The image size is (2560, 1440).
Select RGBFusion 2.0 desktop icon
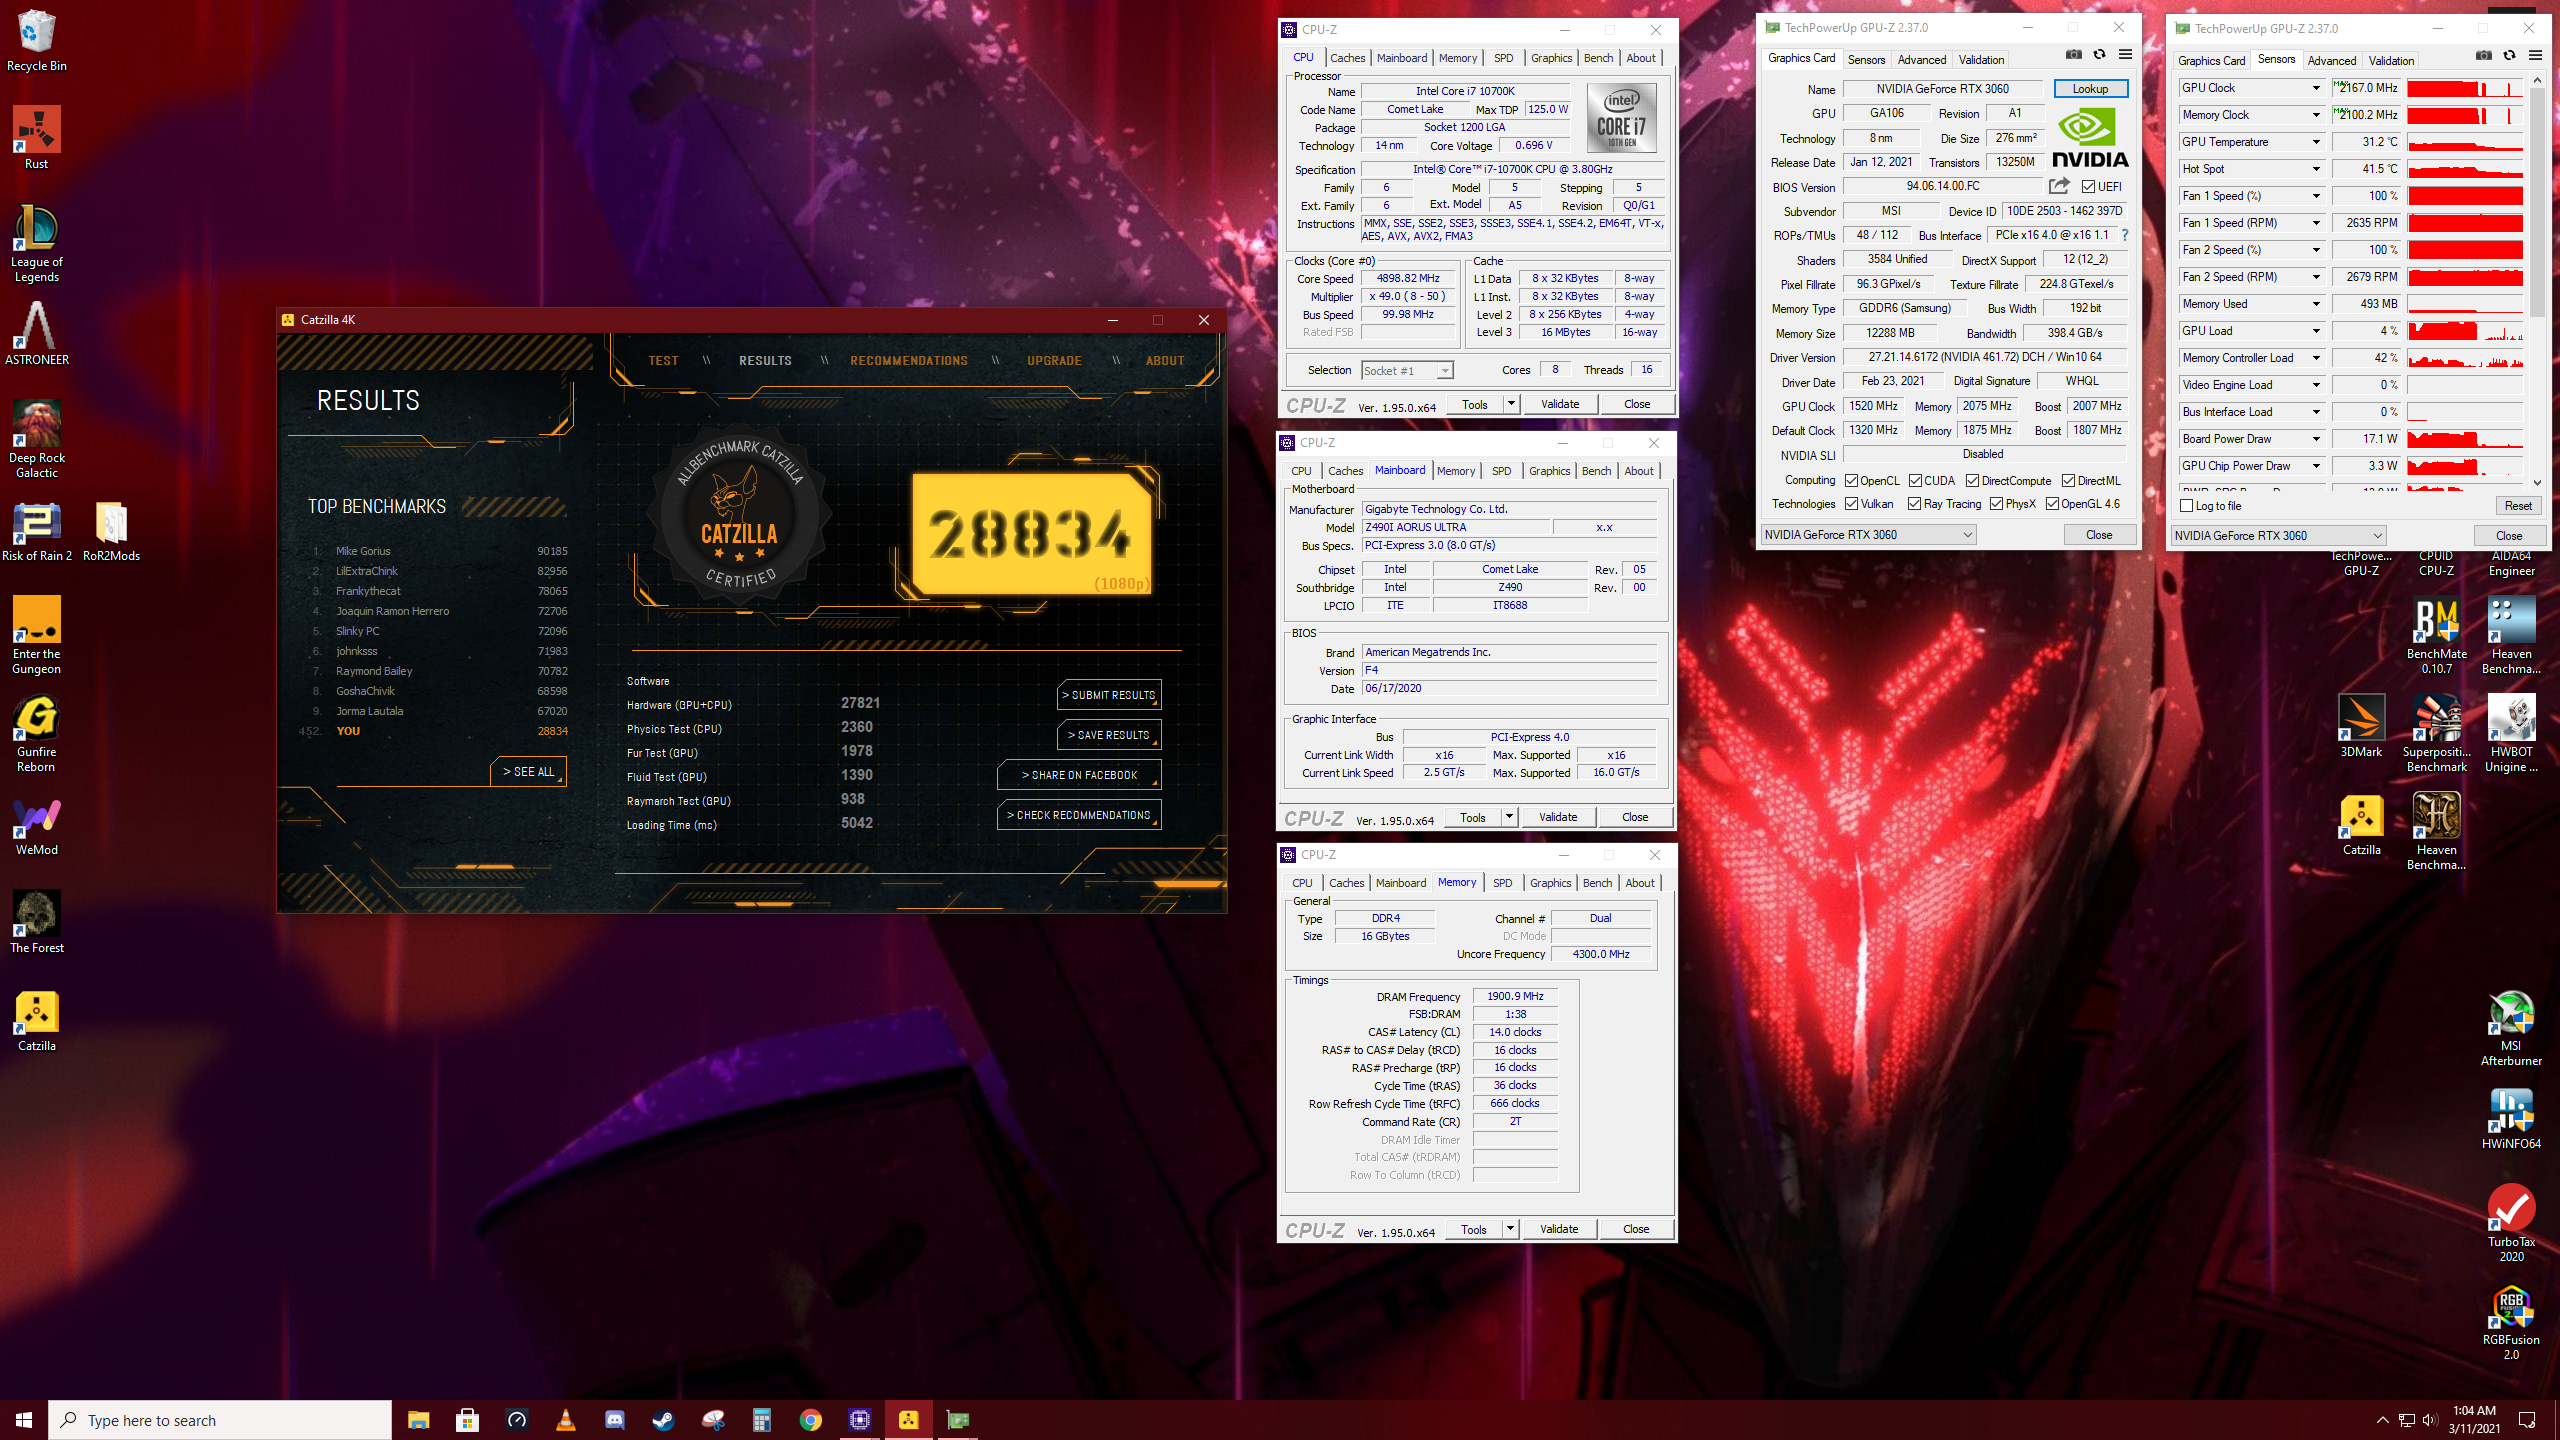click(x=2512, y=1322)
